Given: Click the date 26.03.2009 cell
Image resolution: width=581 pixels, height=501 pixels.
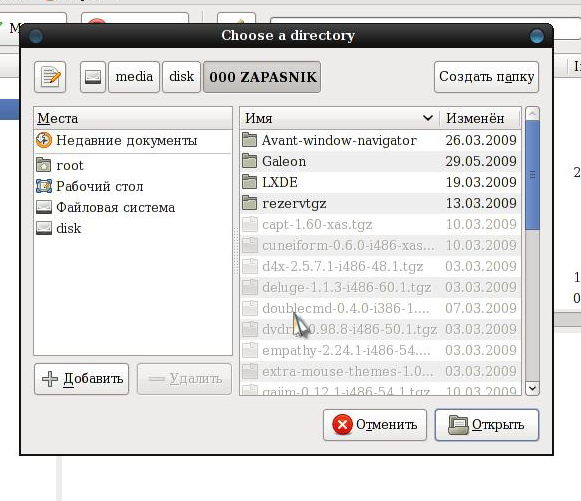Looking at the screenshot, I should coord(481,140).
